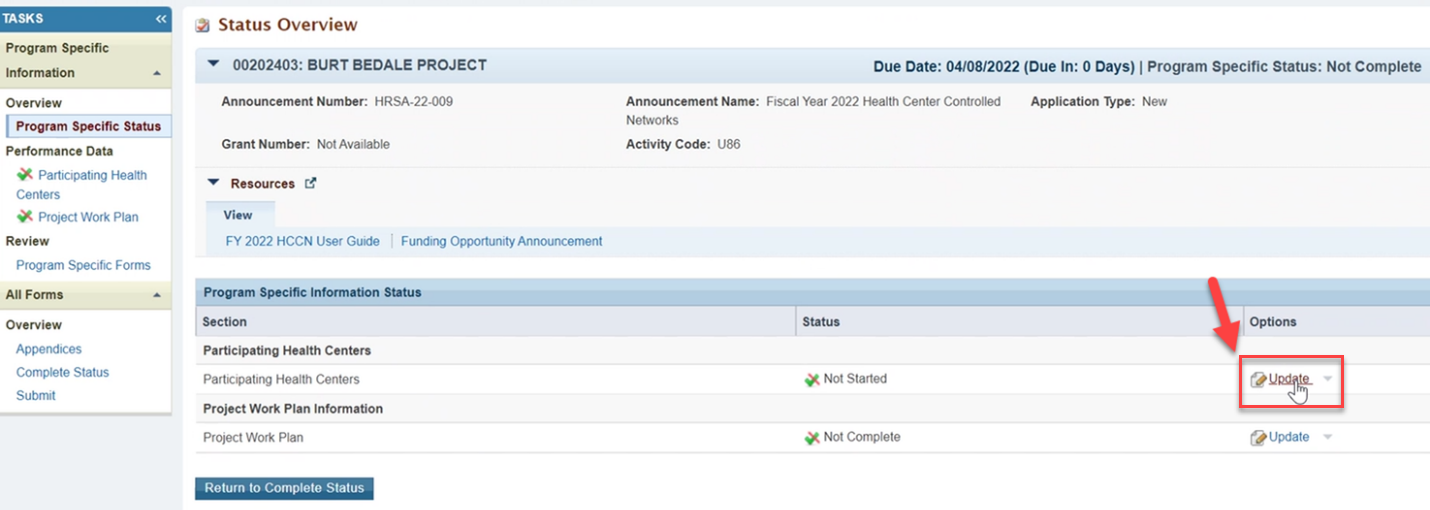The height and width of the screenshot is (510, 1430).
Task: Click the Performance Data heading in sidebar
Action: [x=59, y=151]
